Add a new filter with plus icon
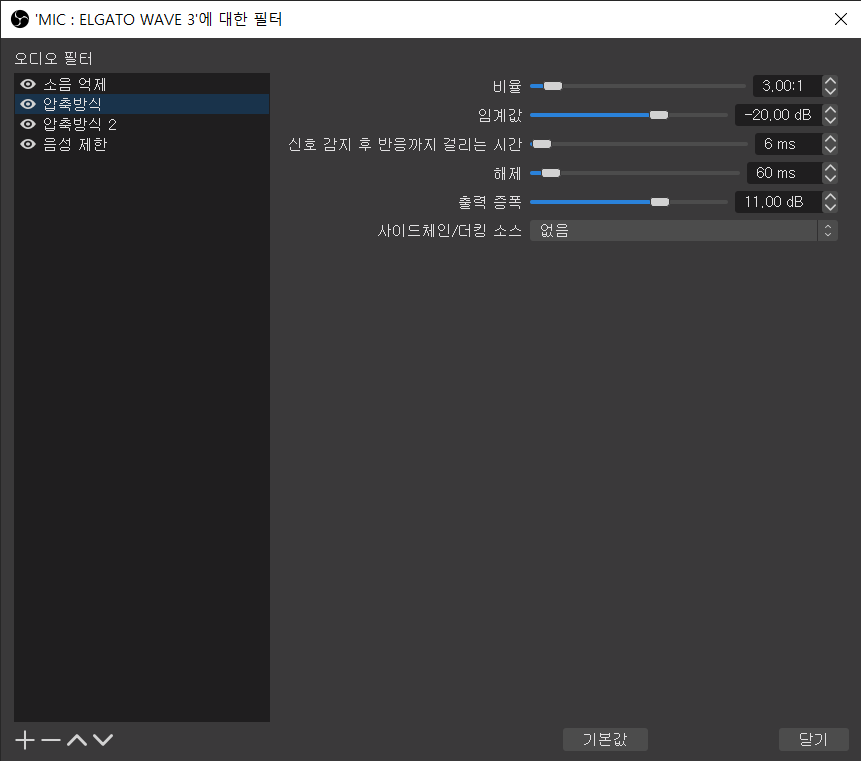This screenshot has height=761, width=861. click(x=25, y=740)
